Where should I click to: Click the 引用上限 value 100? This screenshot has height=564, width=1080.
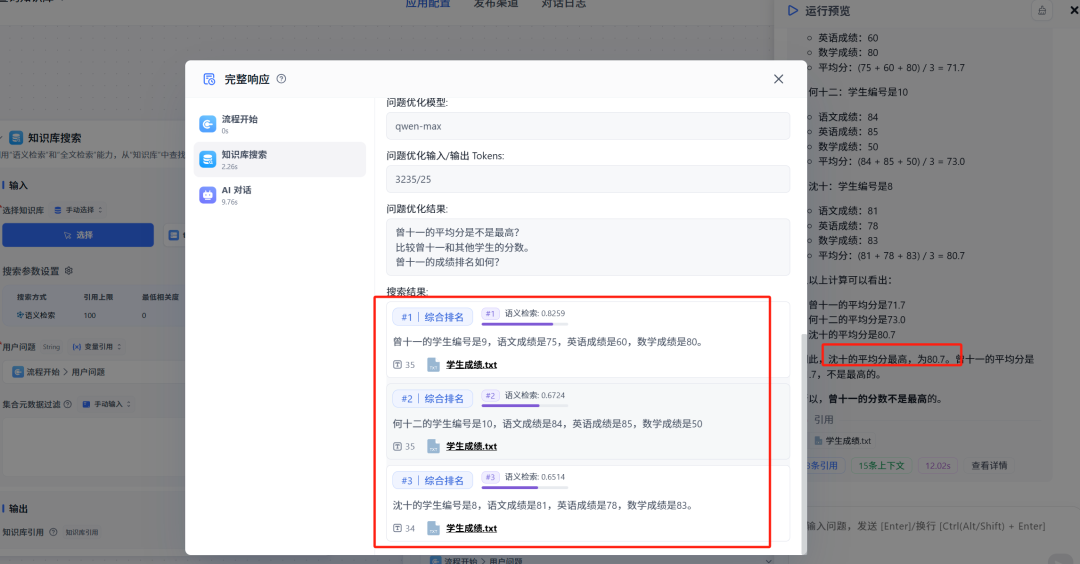pos(90,315)
